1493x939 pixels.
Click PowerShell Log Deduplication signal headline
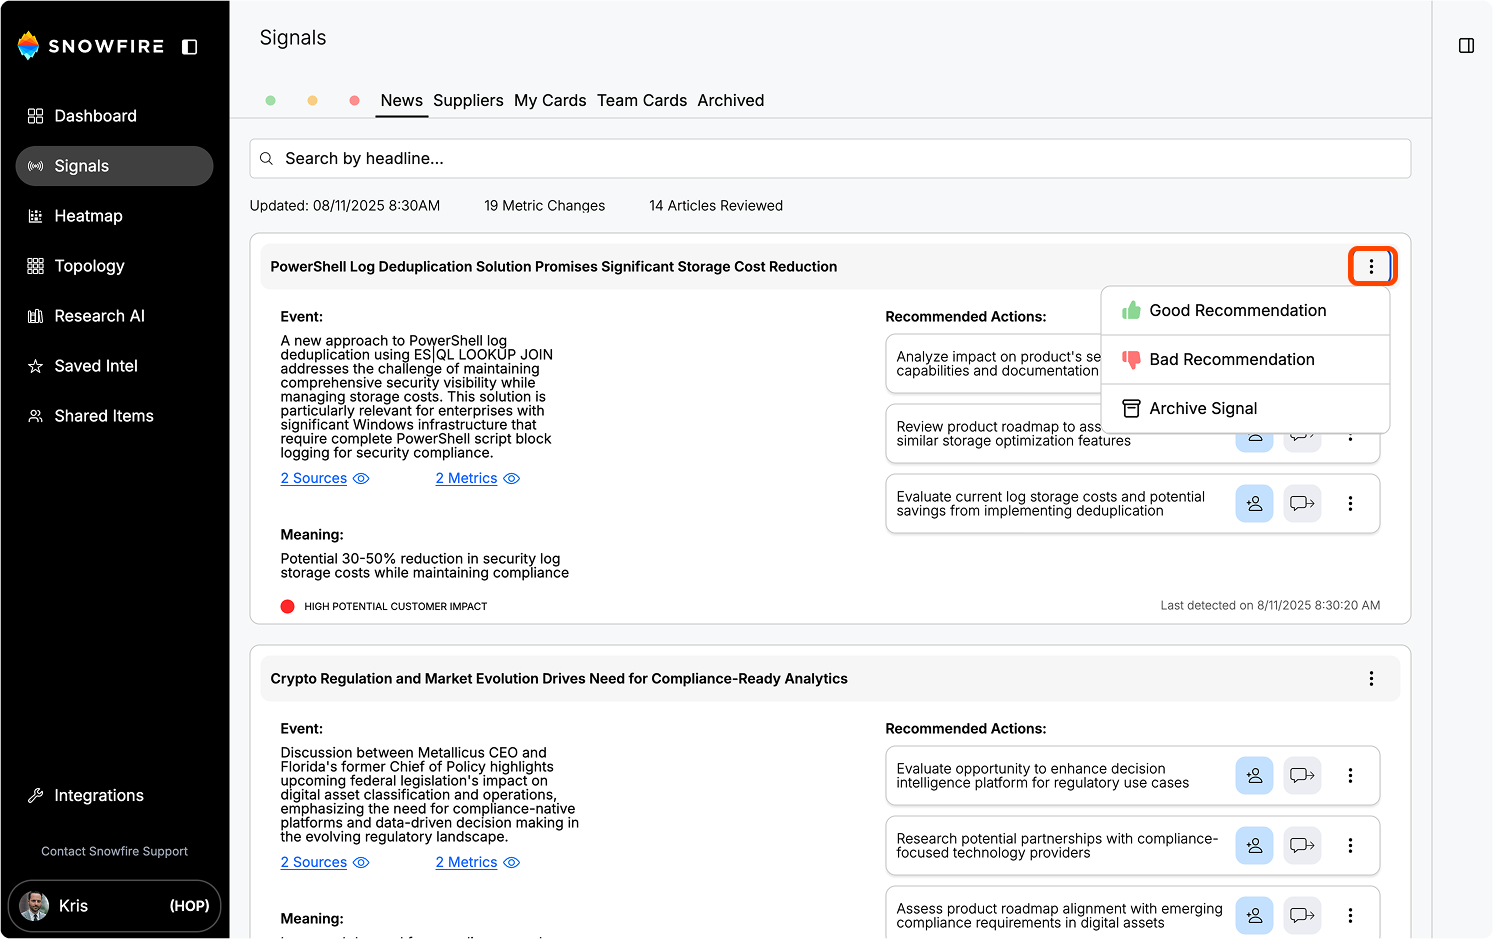coord(554,267)
